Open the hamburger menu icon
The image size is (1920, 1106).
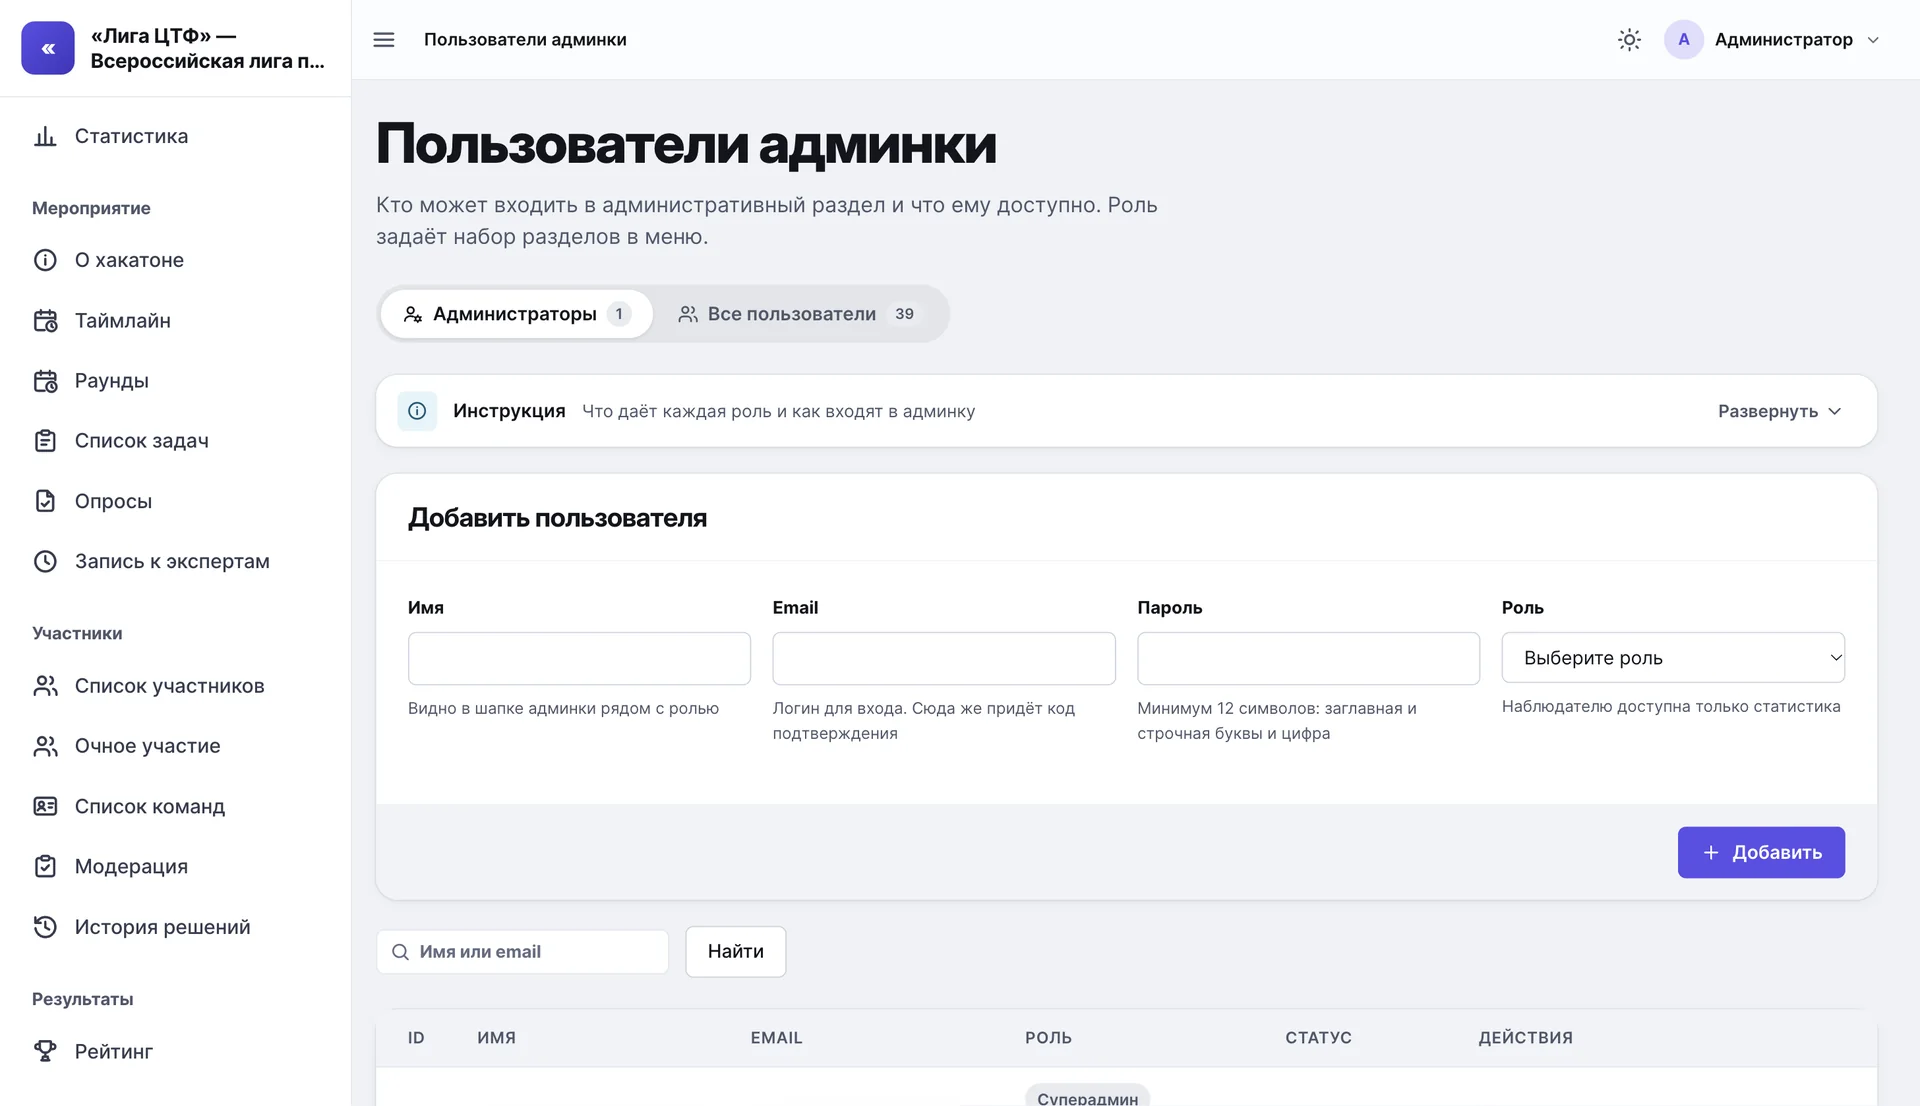point(384,40)
